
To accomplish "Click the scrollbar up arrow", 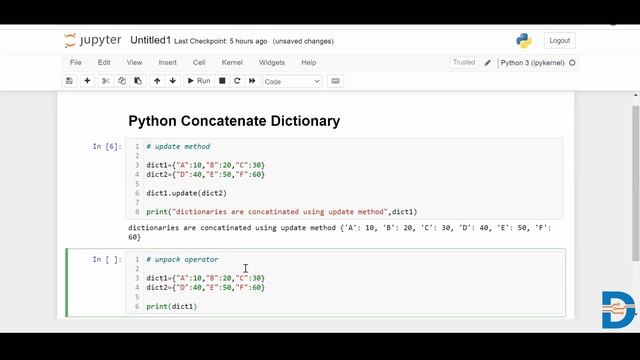I will click(636, 96).
